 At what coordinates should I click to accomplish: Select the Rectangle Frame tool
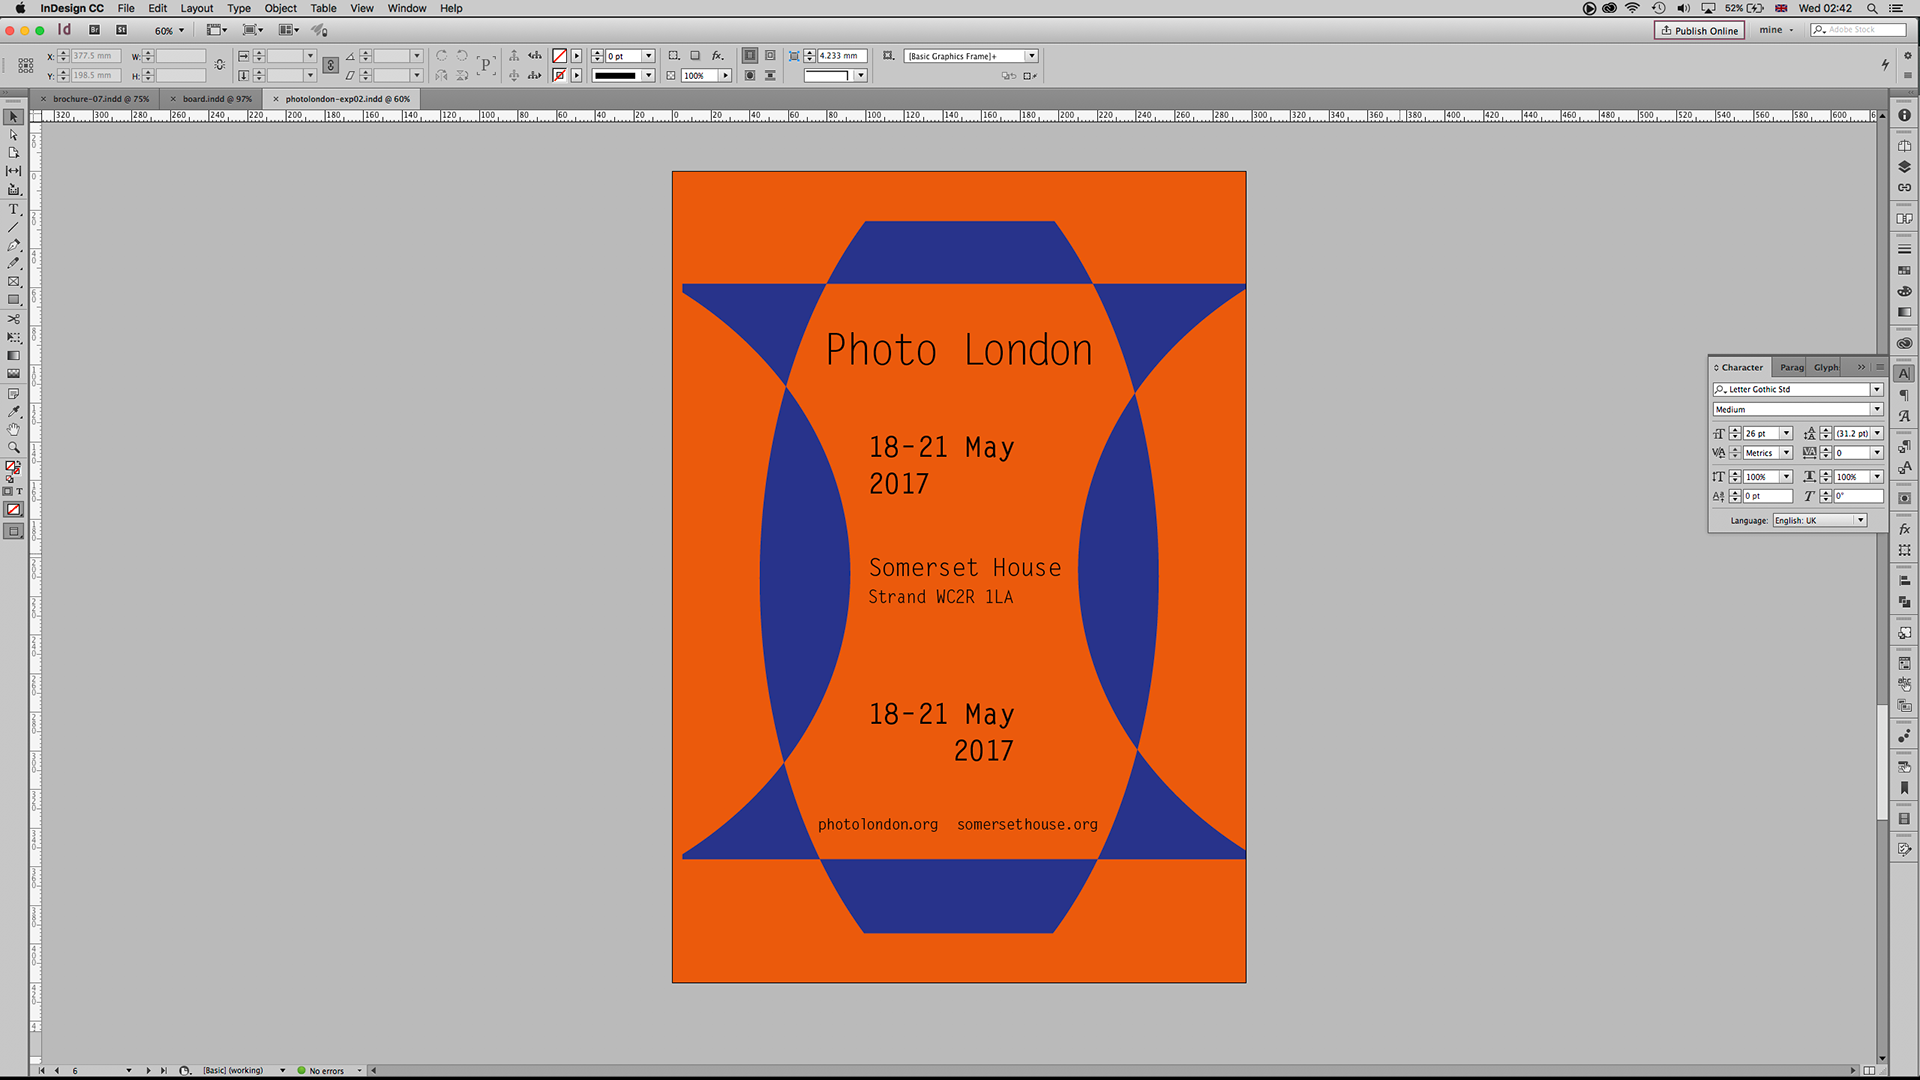coord(13,282)
